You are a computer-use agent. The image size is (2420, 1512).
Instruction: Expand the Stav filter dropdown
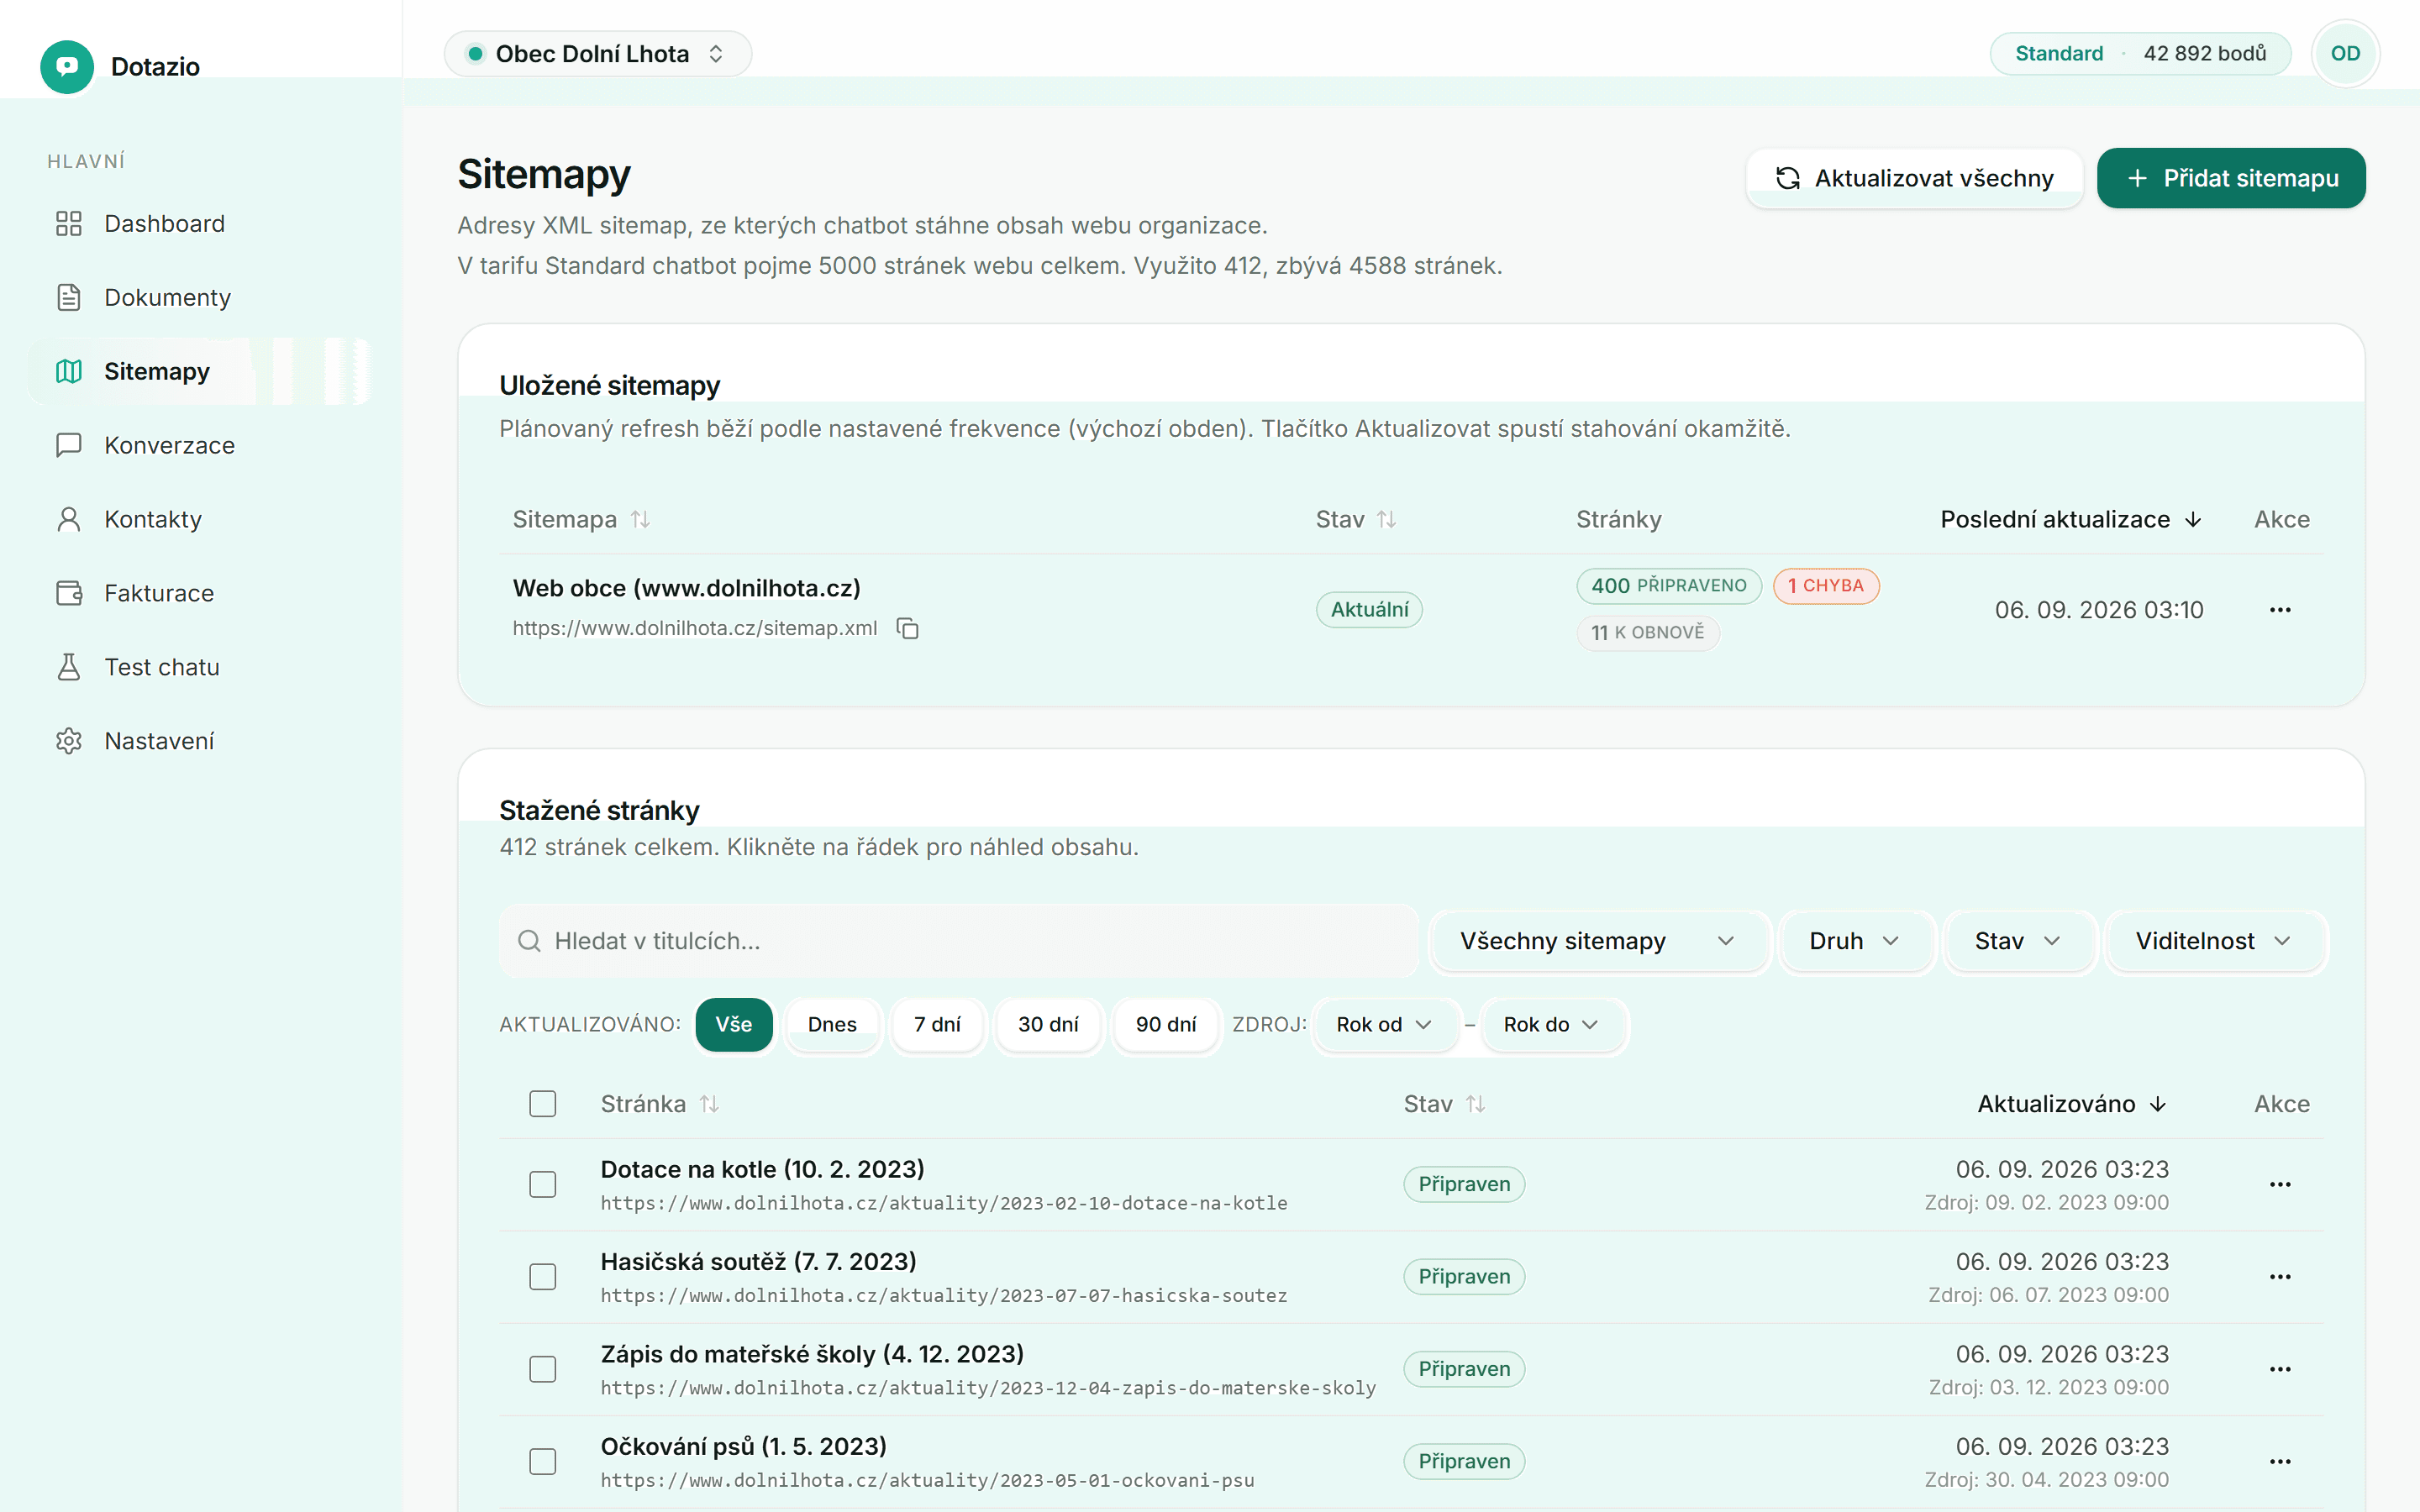pos(2018,941)
